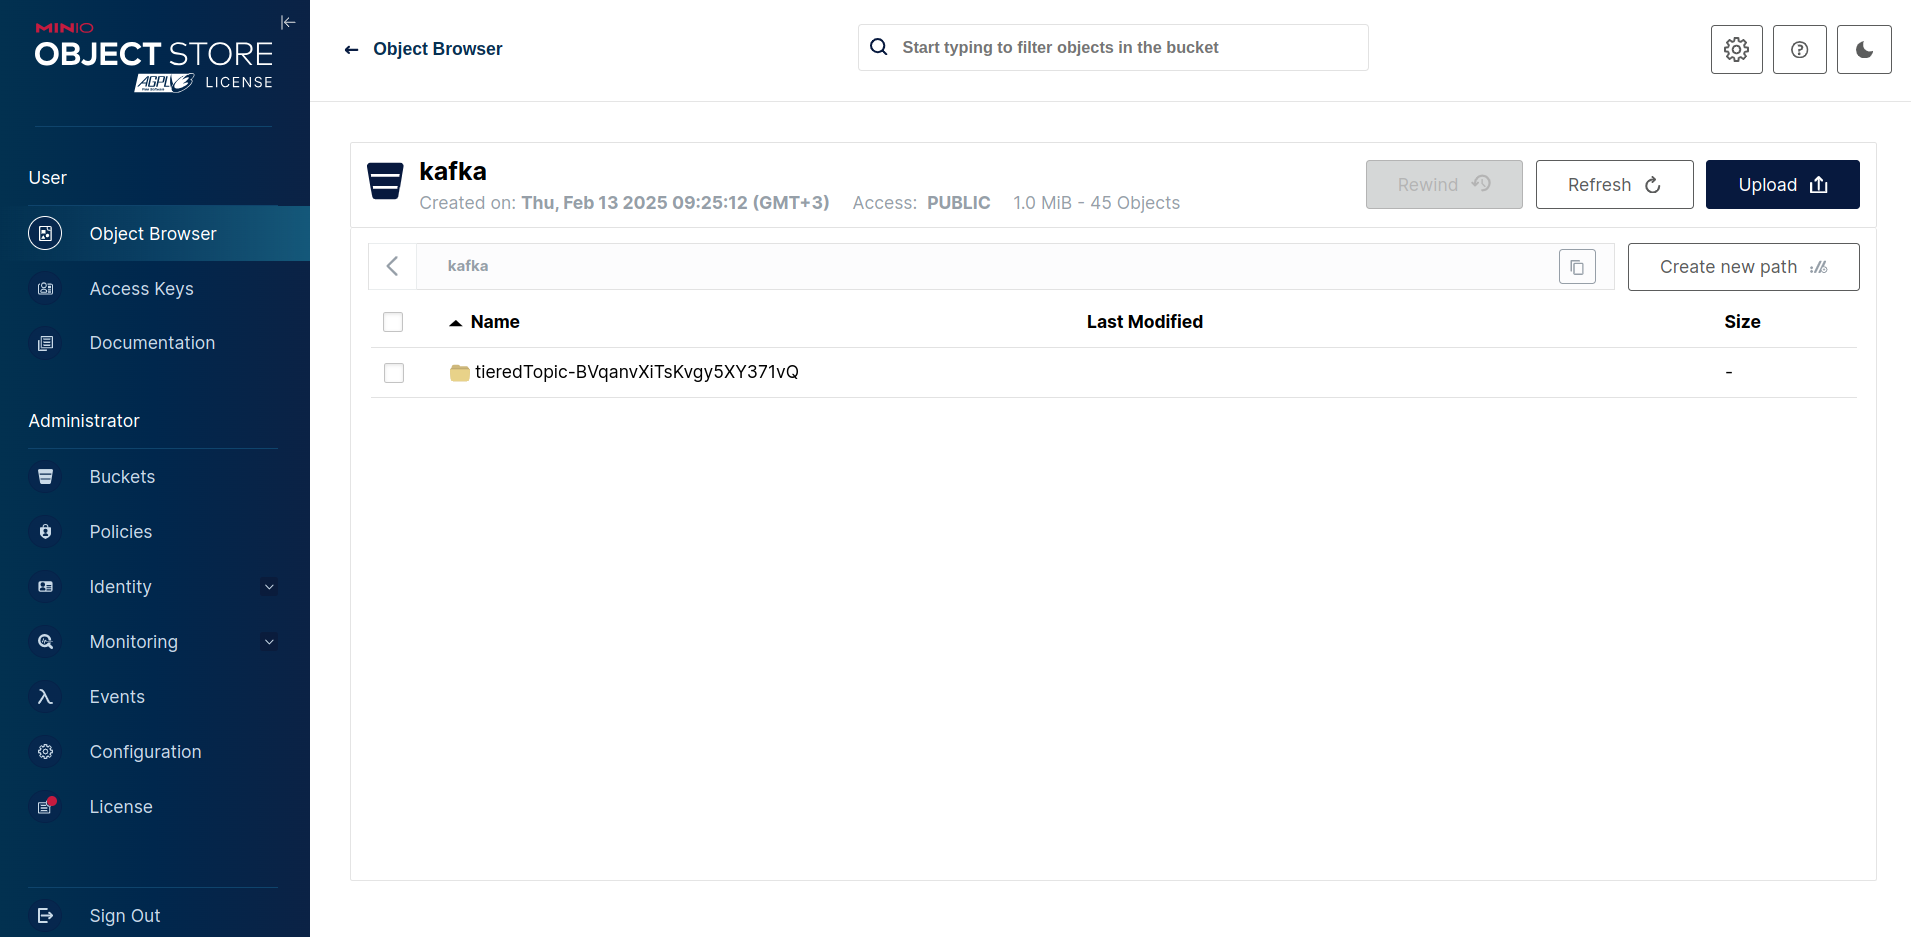Click the Refresh button
The height and width of the screenshot is (937, 1911).
[1614, 185]
